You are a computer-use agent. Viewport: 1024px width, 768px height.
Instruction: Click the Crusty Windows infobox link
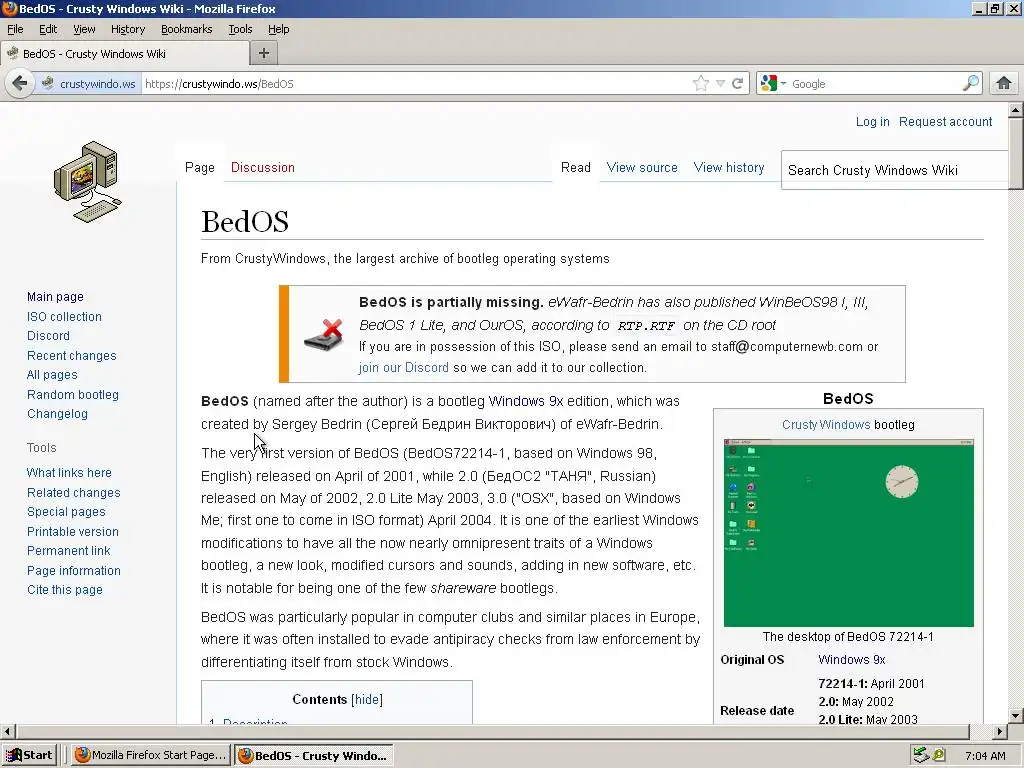pyautogui.click(x=826, y=424)
